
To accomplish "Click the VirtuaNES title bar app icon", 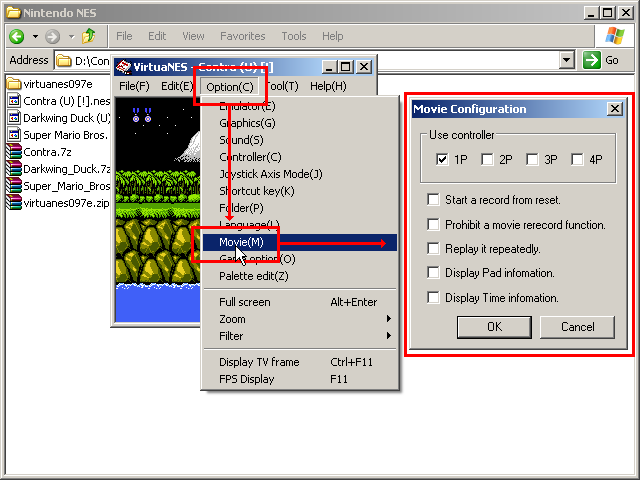I will [123, 67].
